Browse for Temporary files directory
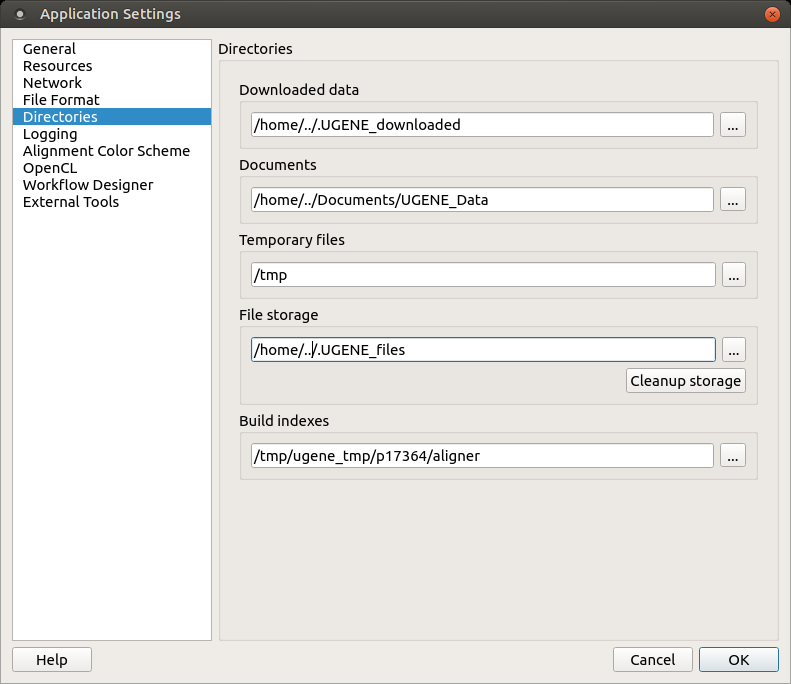Viewport: 791px width, 684px height. [x=733, y=275]
